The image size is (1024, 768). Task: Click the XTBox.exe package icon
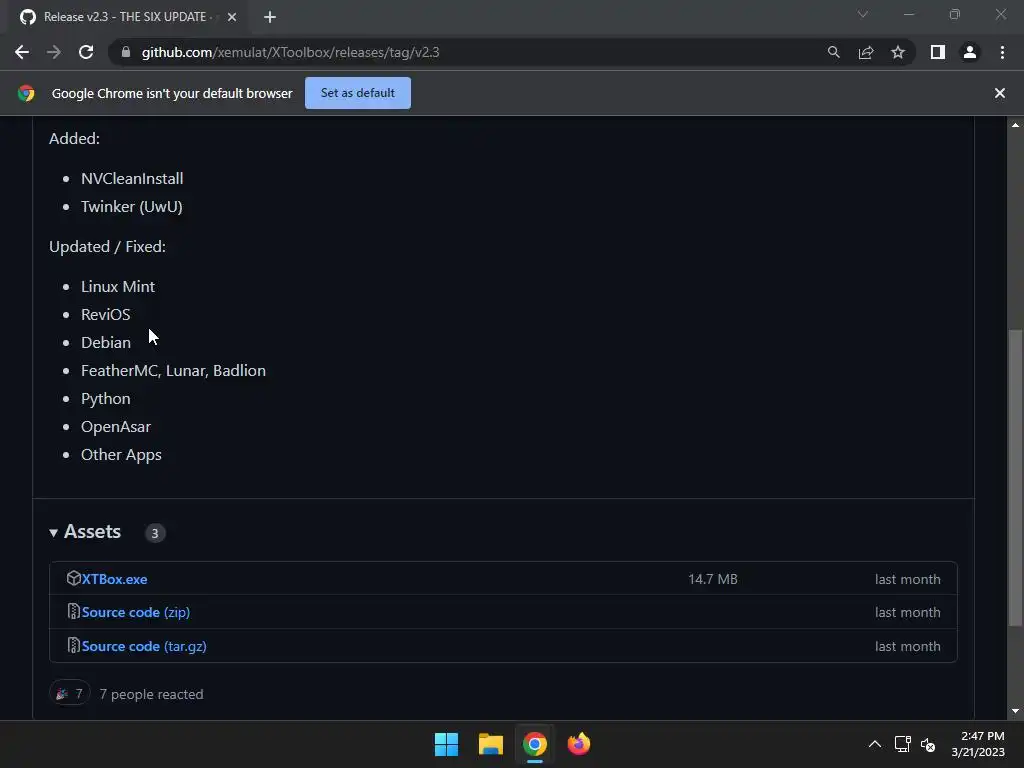73,579
